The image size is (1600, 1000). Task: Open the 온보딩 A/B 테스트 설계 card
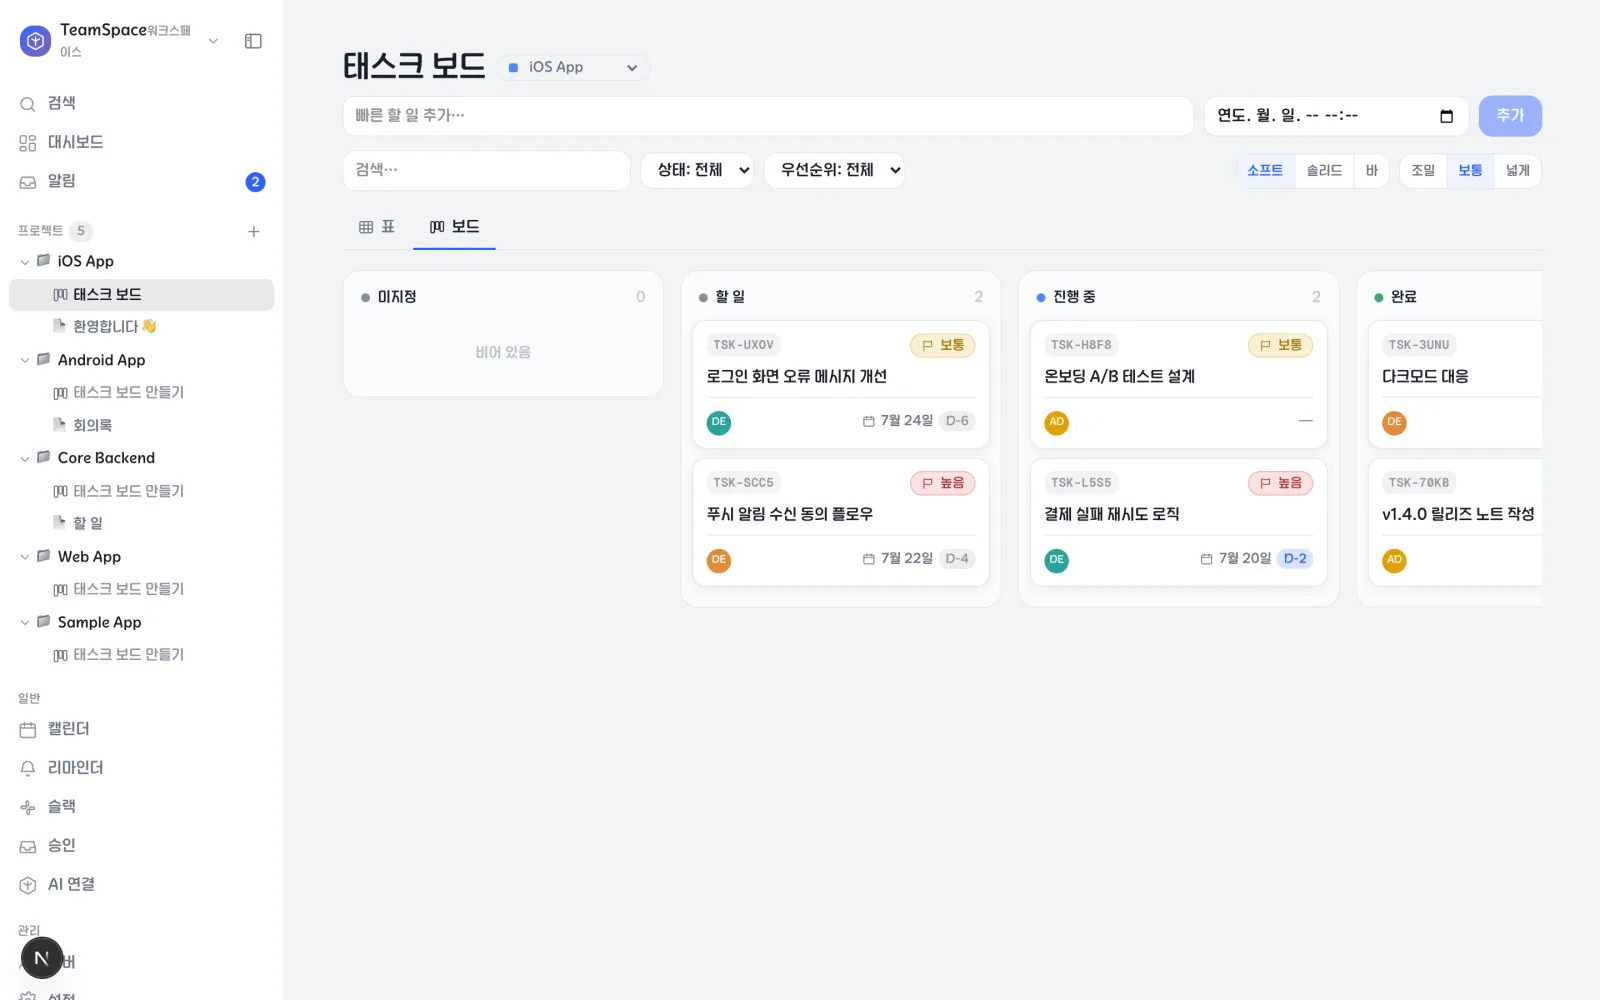[x=1179, y=384]
